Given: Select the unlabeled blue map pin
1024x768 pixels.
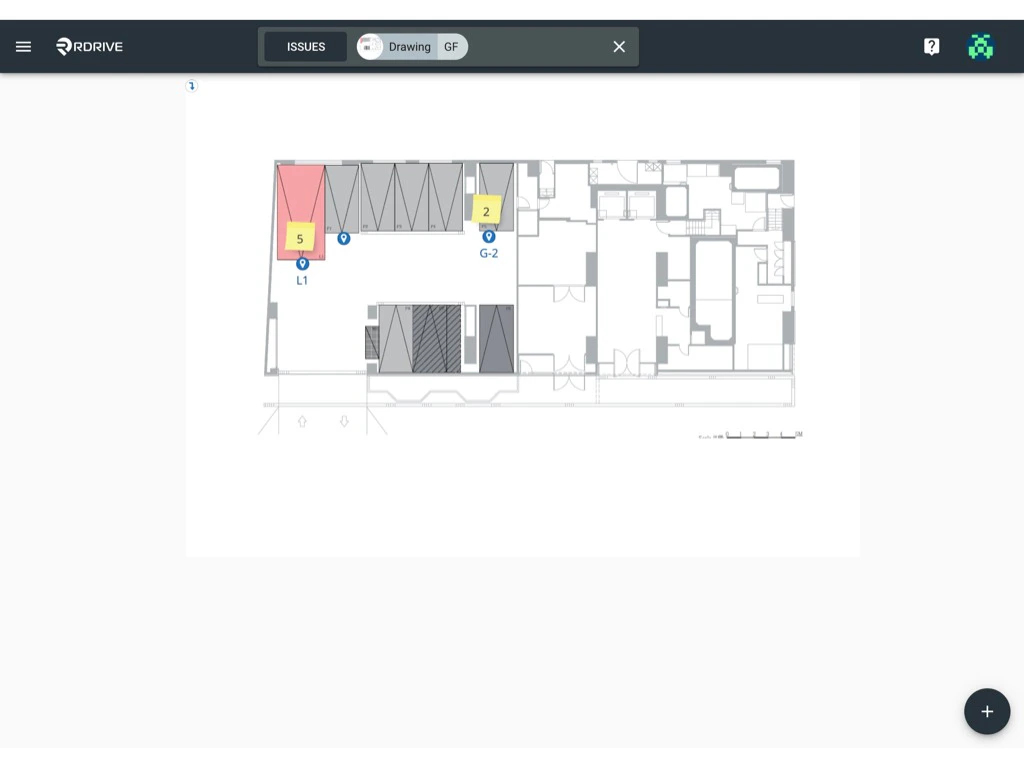Looking at the screenshot, I should click(344, 238).
